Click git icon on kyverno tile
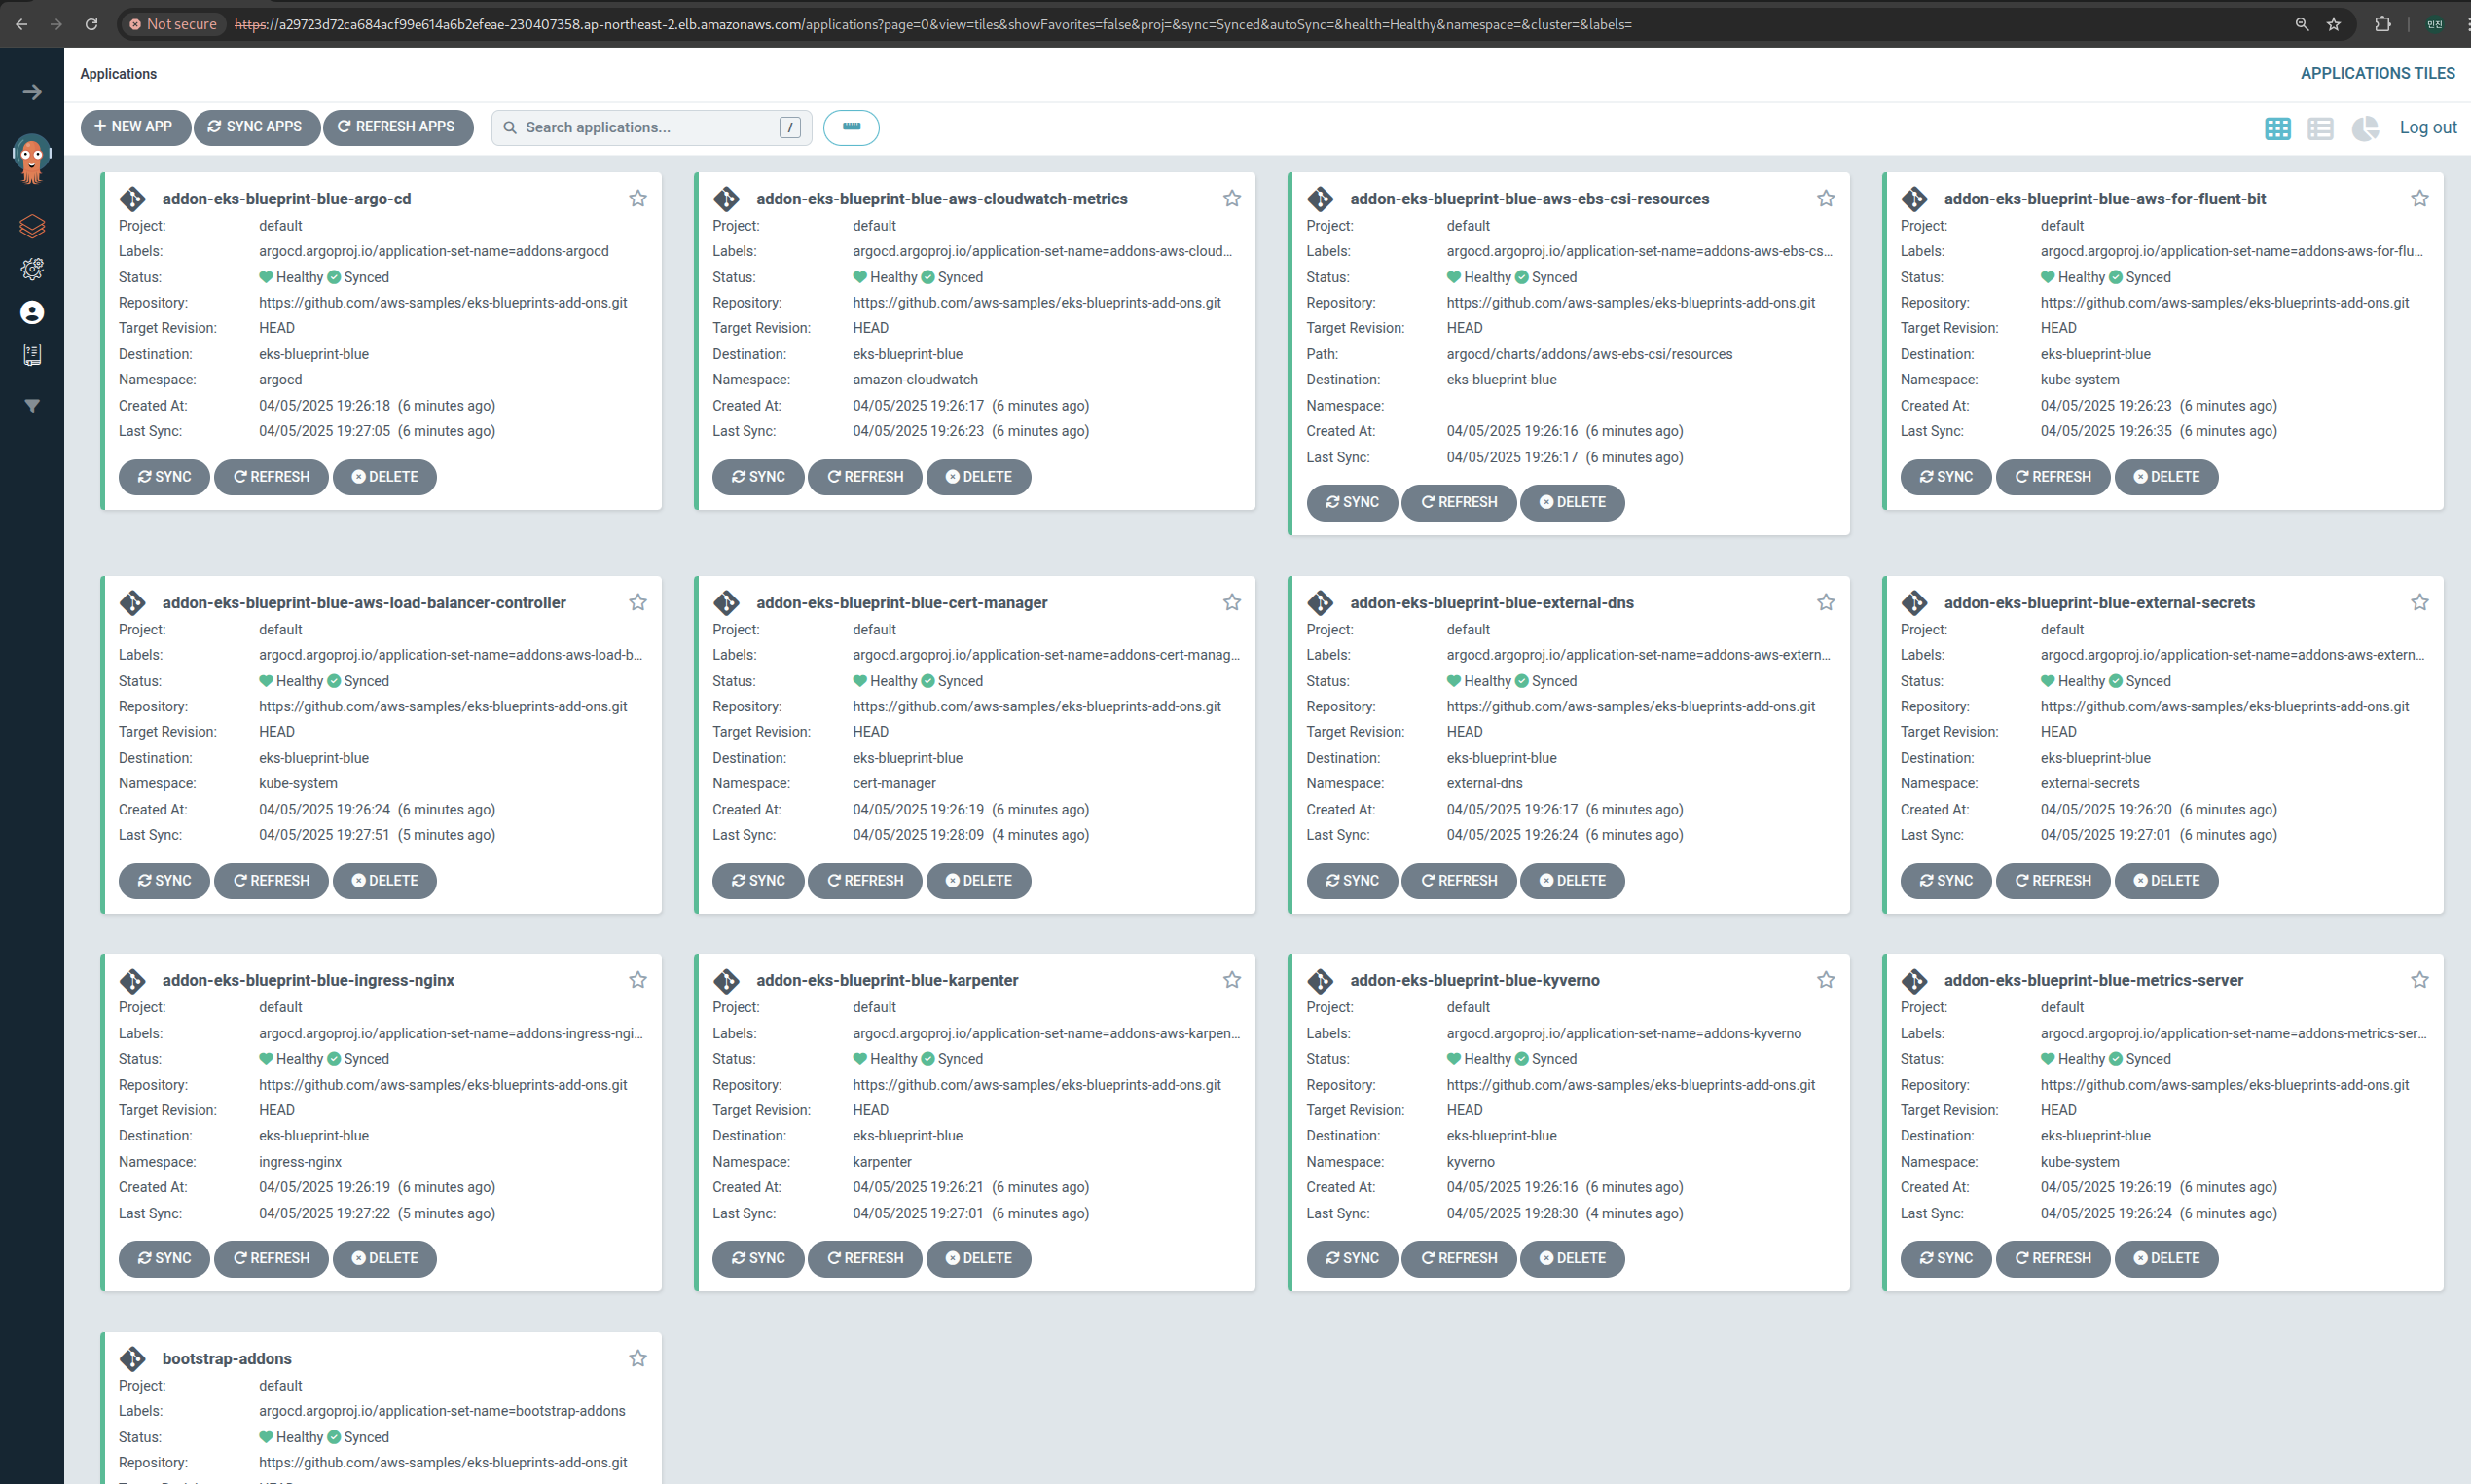 click(x=1321, y=981)
